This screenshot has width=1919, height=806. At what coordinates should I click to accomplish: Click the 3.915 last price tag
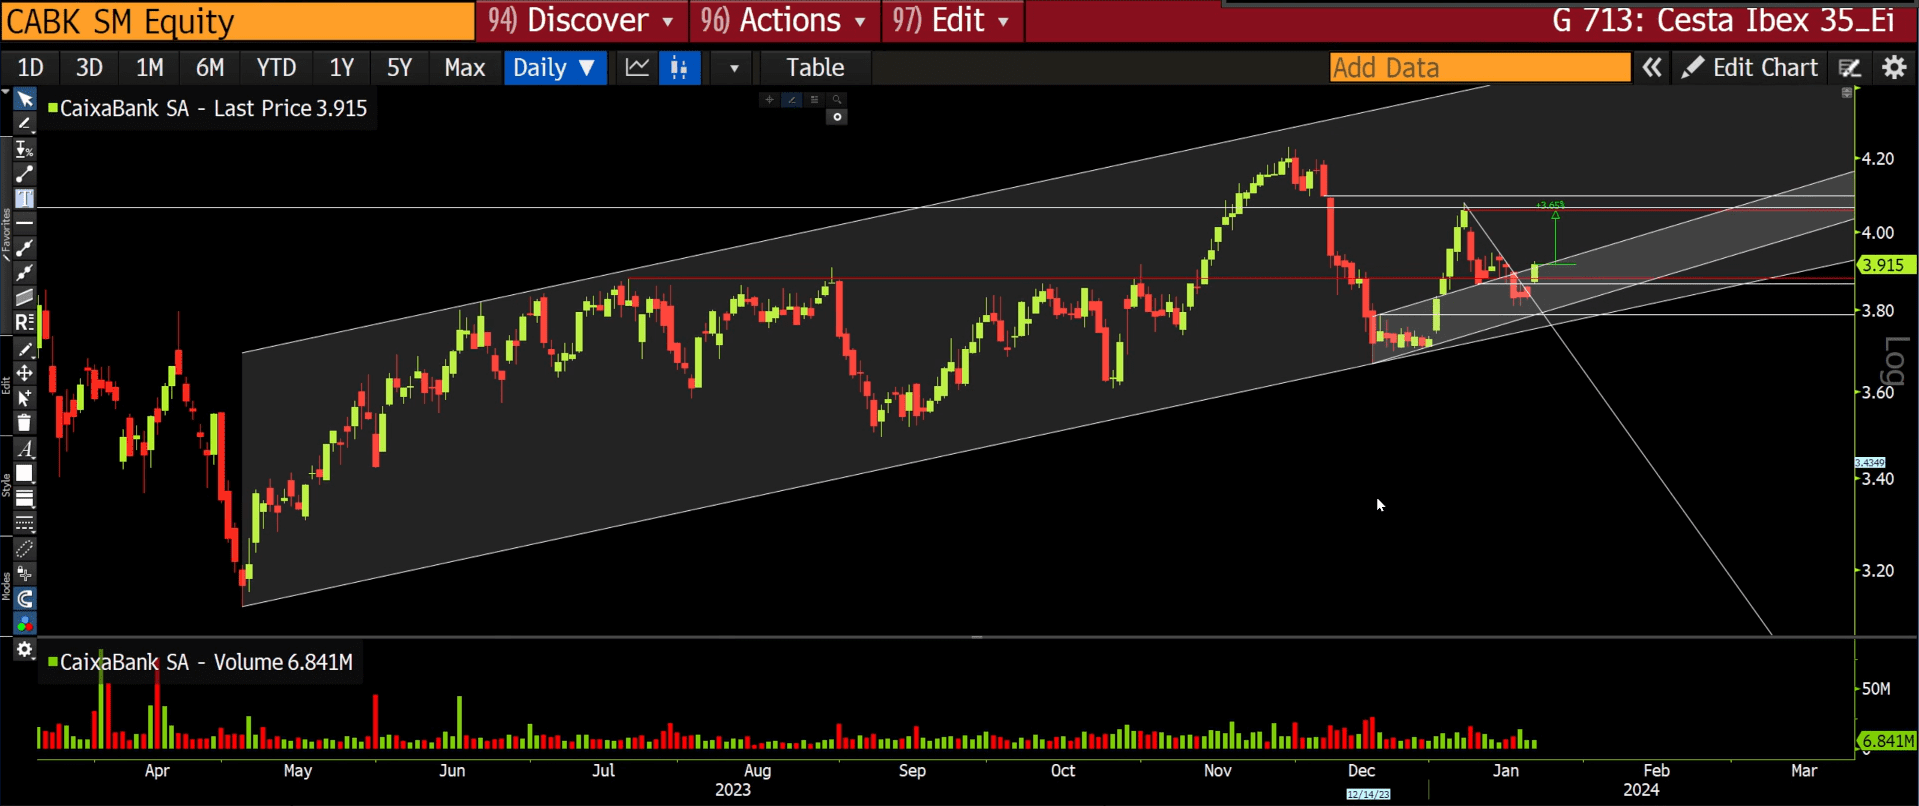click(x=1886, y=265)
